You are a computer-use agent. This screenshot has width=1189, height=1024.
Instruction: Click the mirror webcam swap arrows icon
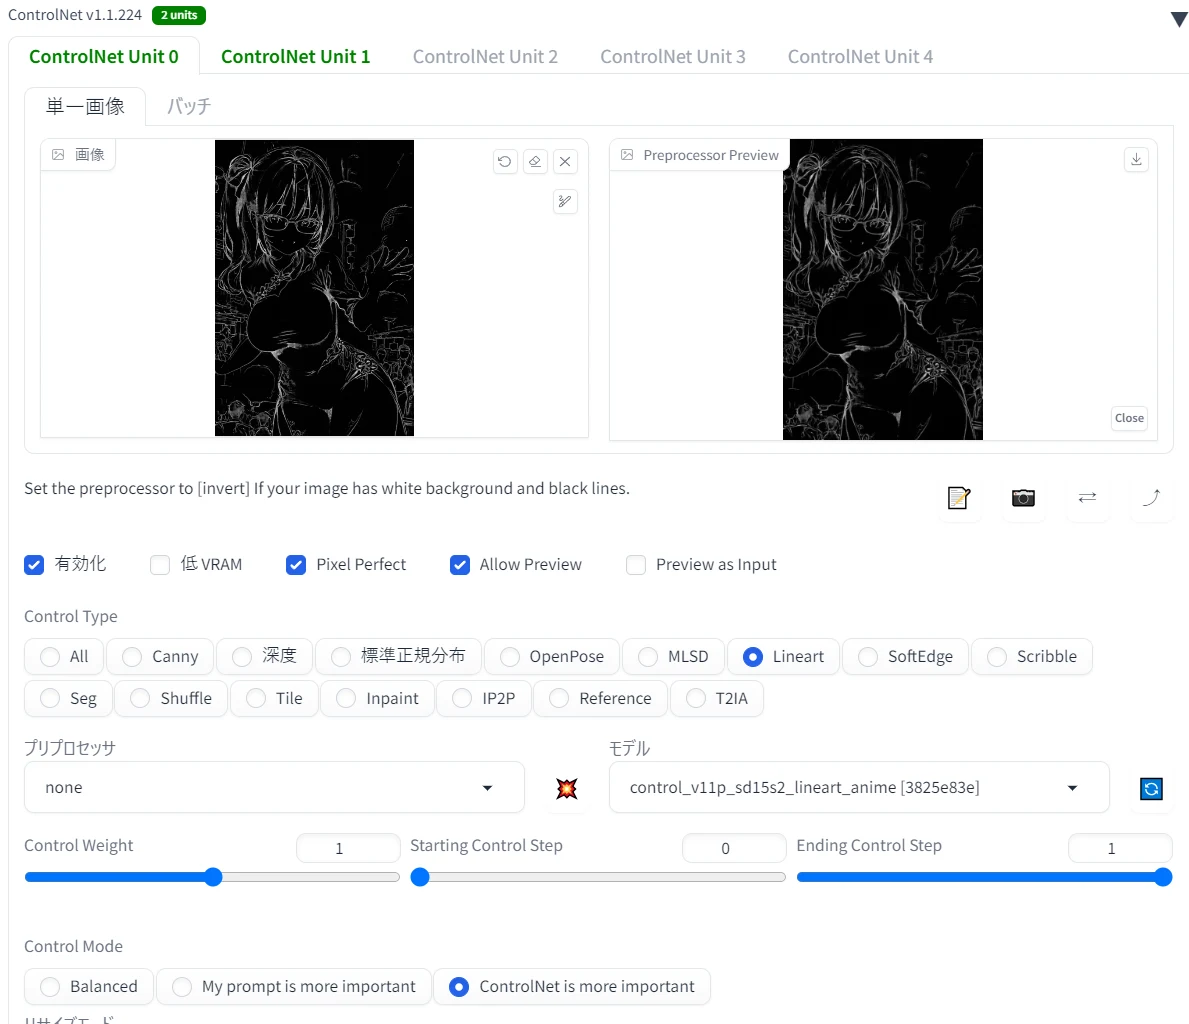click(1087, 498)
